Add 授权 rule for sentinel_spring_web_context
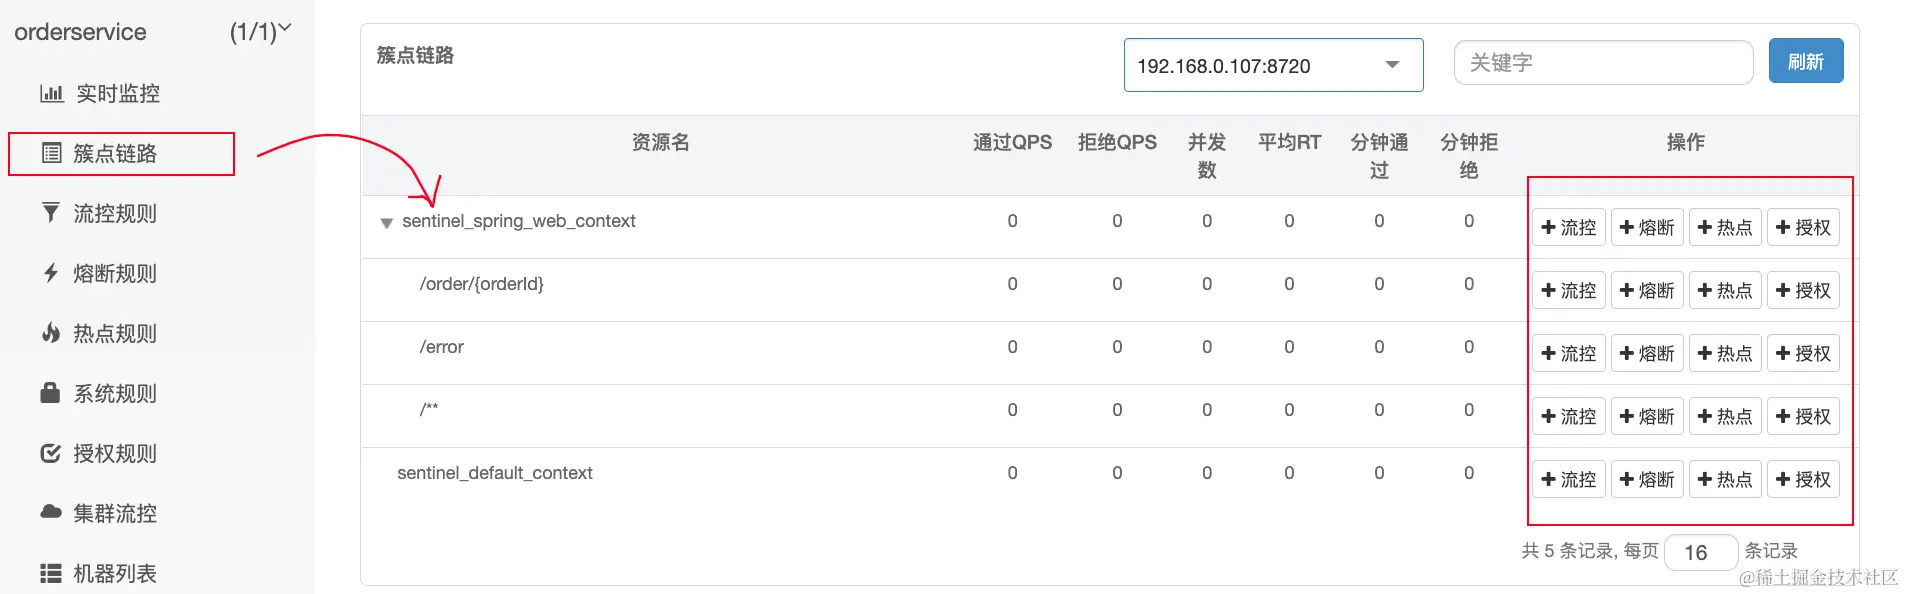 click(1803, 227)
